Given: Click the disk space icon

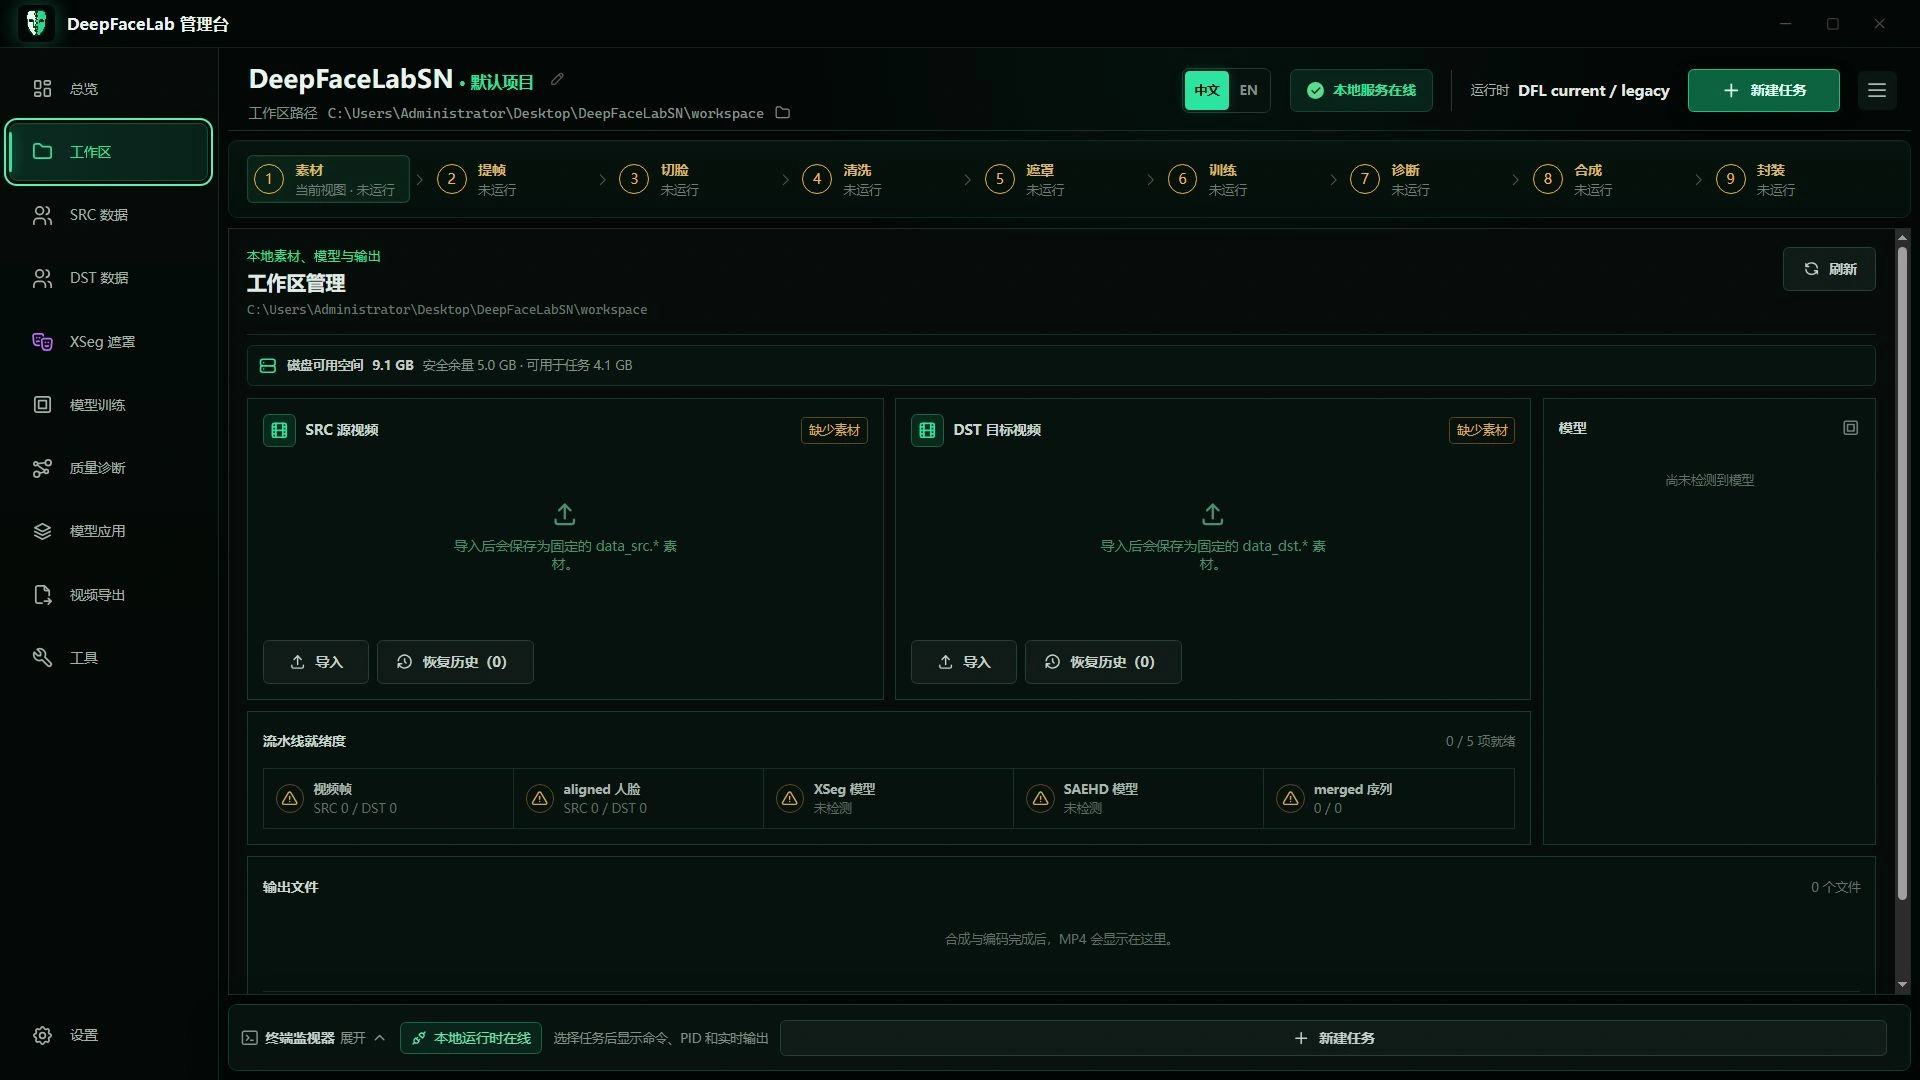Looking at the screenshot, I should coord(268,366).
